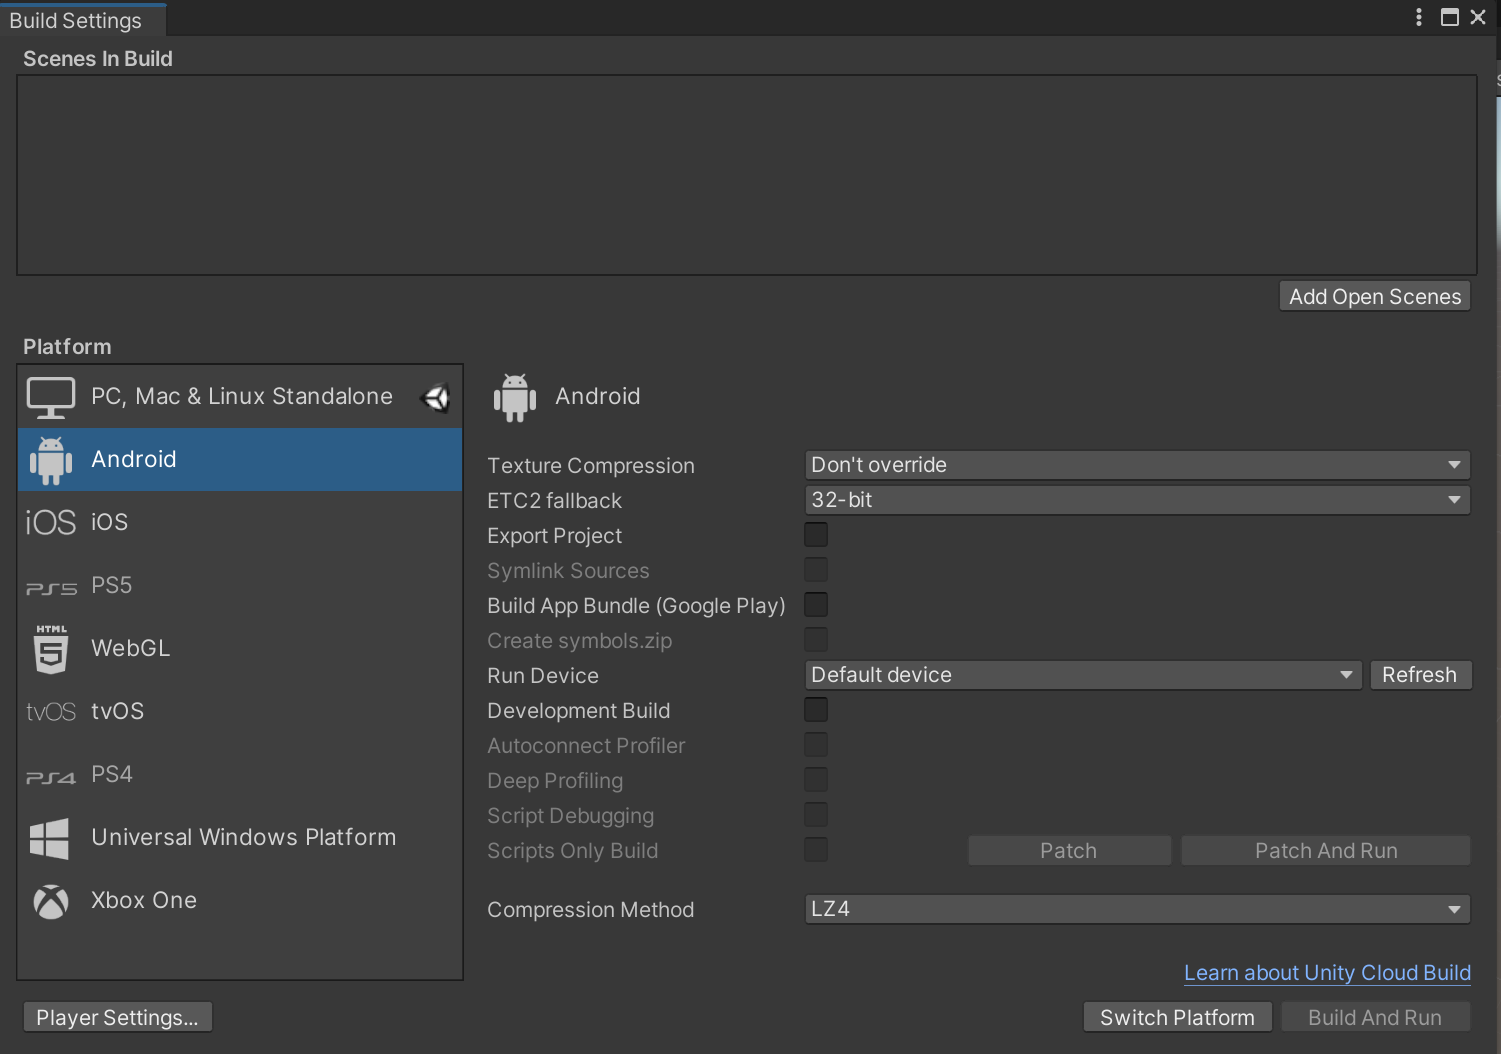Select the Universal Windows Platform row

tap(240, 838)
